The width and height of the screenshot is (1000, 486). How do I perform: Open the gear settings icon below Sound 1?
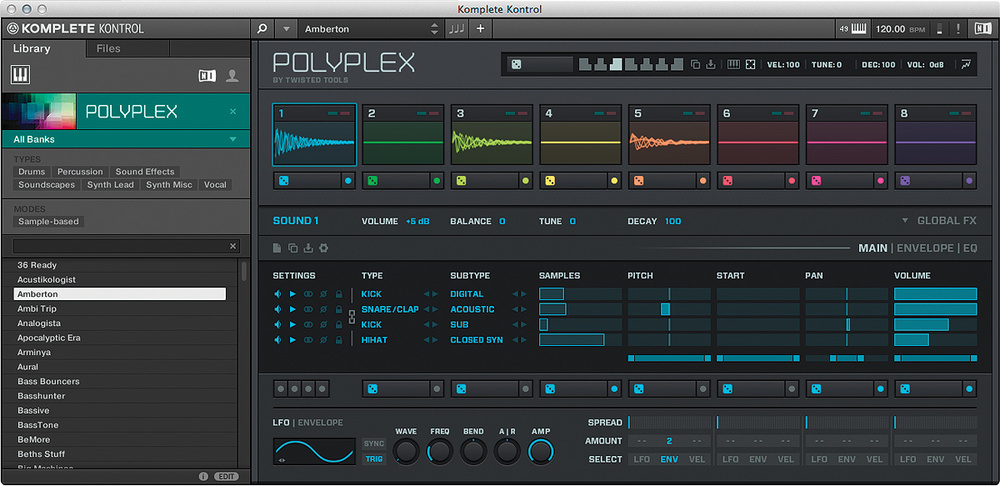pos(323,248)
